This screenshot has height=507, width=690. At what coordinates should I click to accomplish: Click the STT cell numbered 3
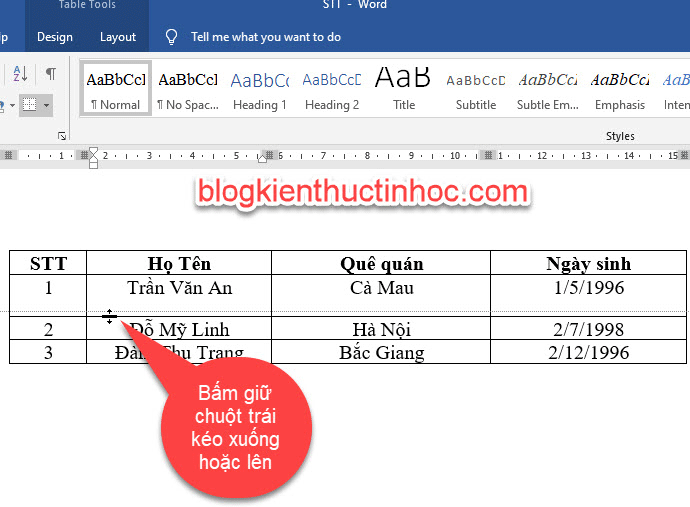[48, 352]
